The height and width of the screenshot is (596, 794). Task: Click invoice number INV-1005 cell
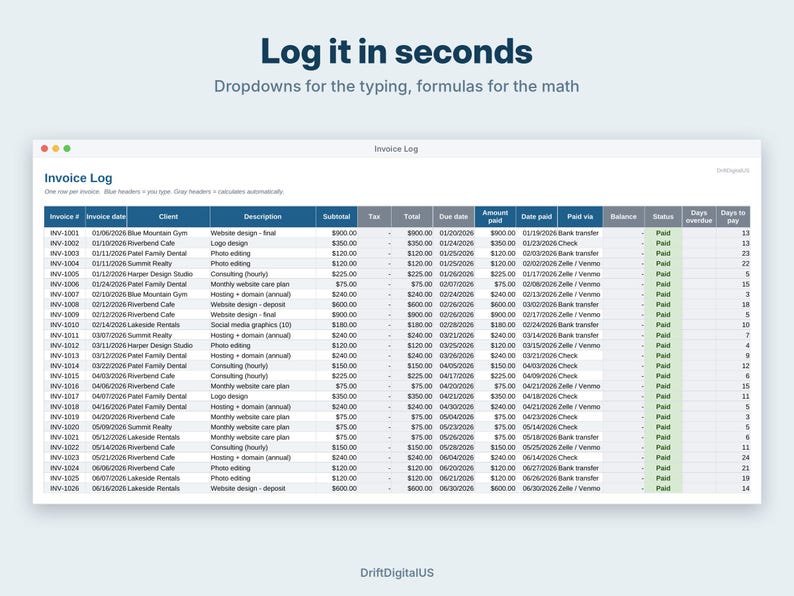click(x=65, y=274)
